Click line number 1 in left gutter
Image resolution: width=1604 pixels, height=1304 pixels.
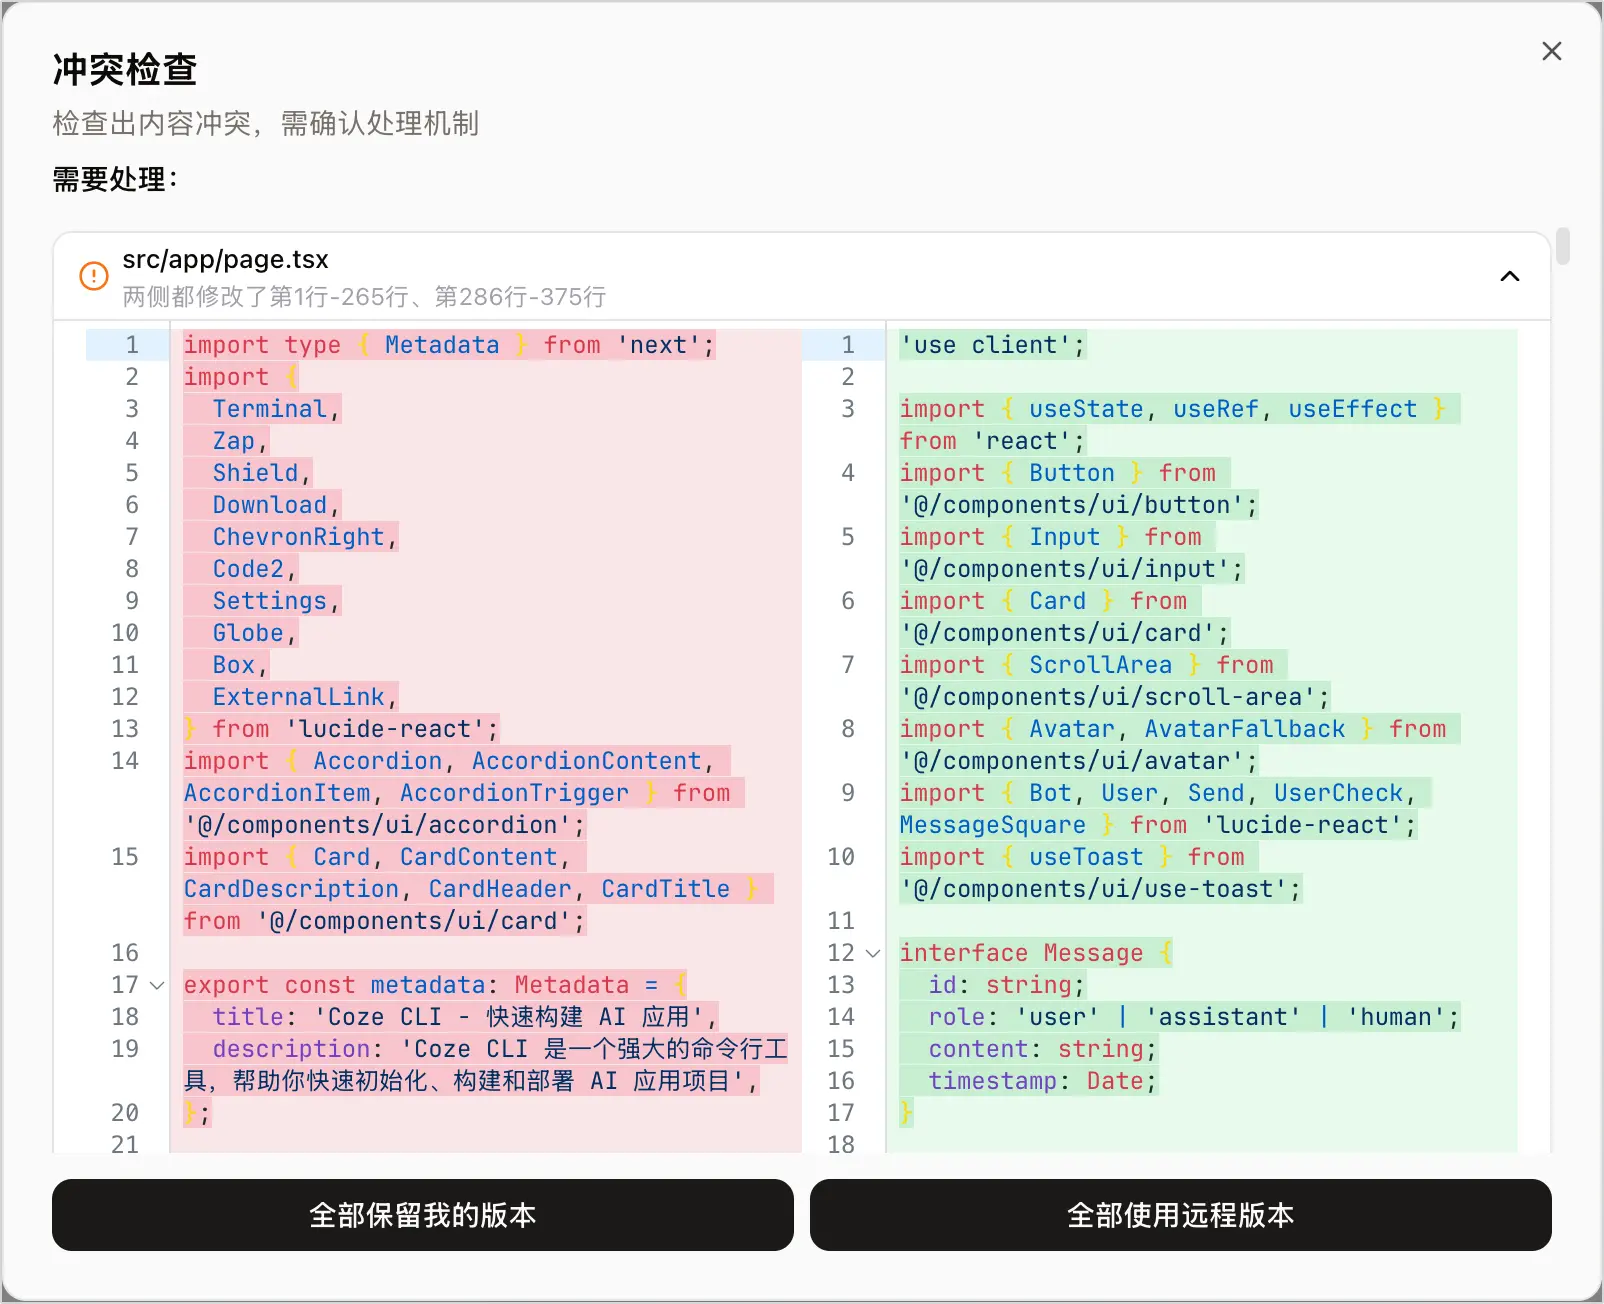[131, 345]
